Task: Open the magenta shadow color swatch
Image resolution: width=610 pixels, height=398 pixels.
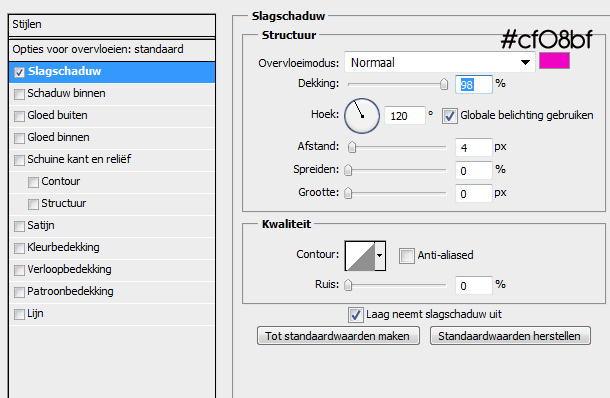Action: [x=554, y=61]
